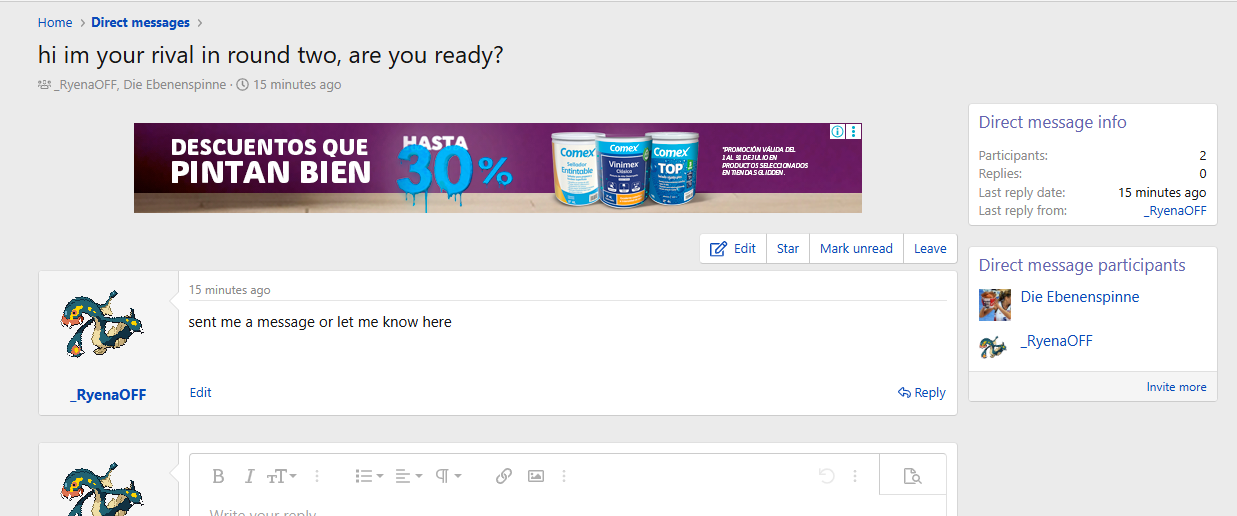Click Die Ebenenspinne participant avatar
The height and width of the screenshot is (516, 1237).
tap(994, 304)
